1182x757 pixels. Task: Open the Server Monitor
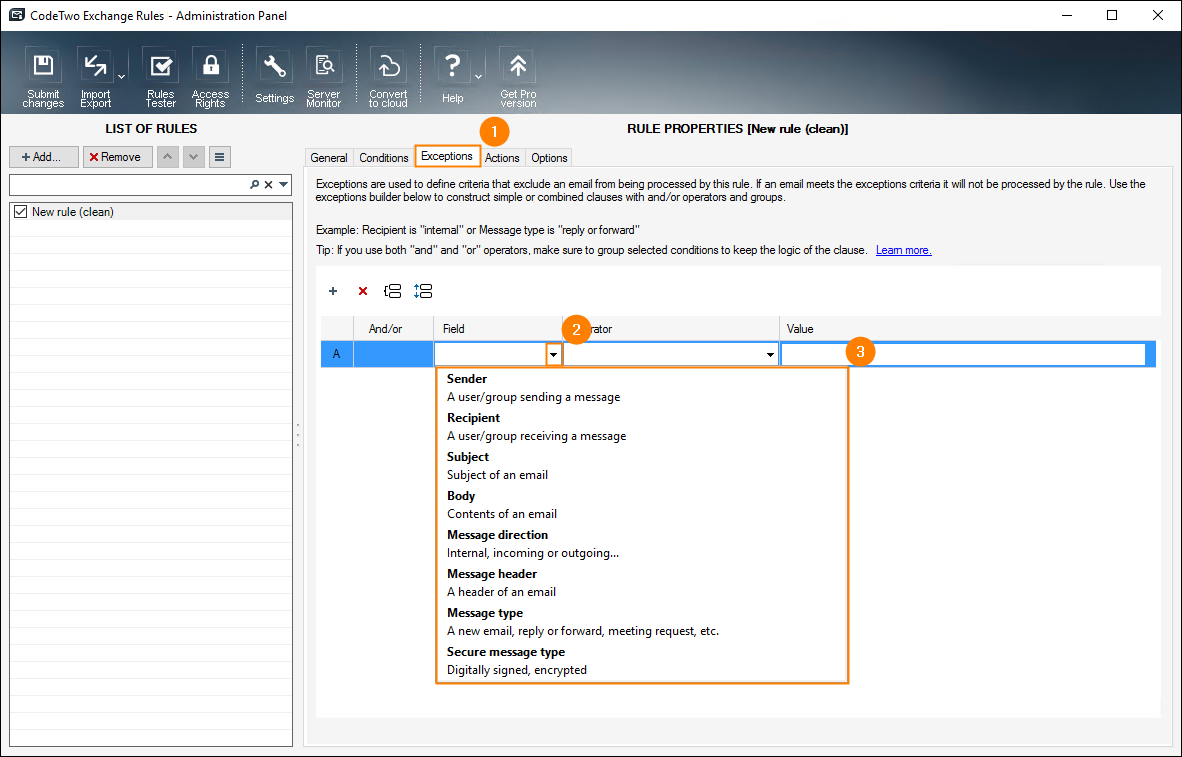(323, 78)
